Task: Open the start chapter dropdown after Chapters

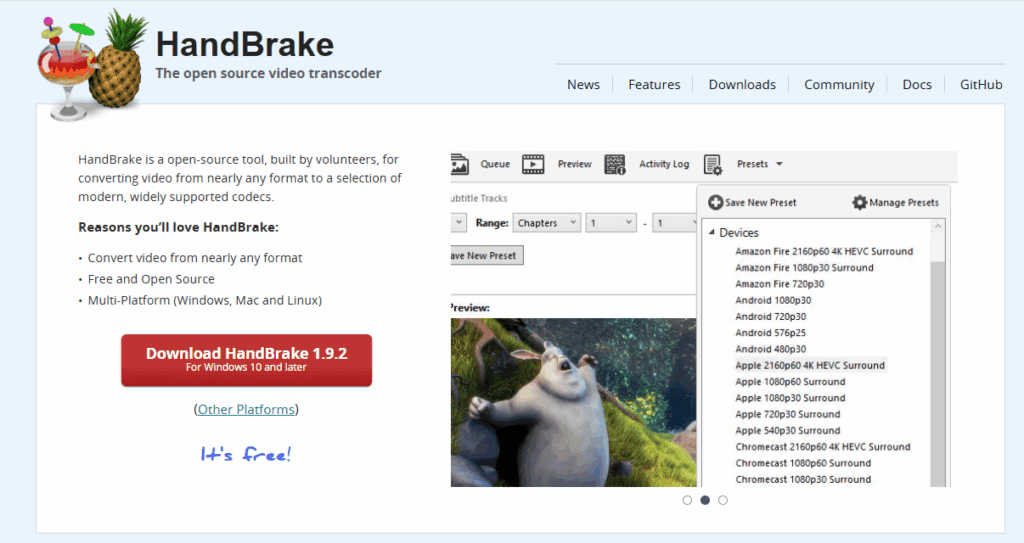Action: click(x=611, y=223)
